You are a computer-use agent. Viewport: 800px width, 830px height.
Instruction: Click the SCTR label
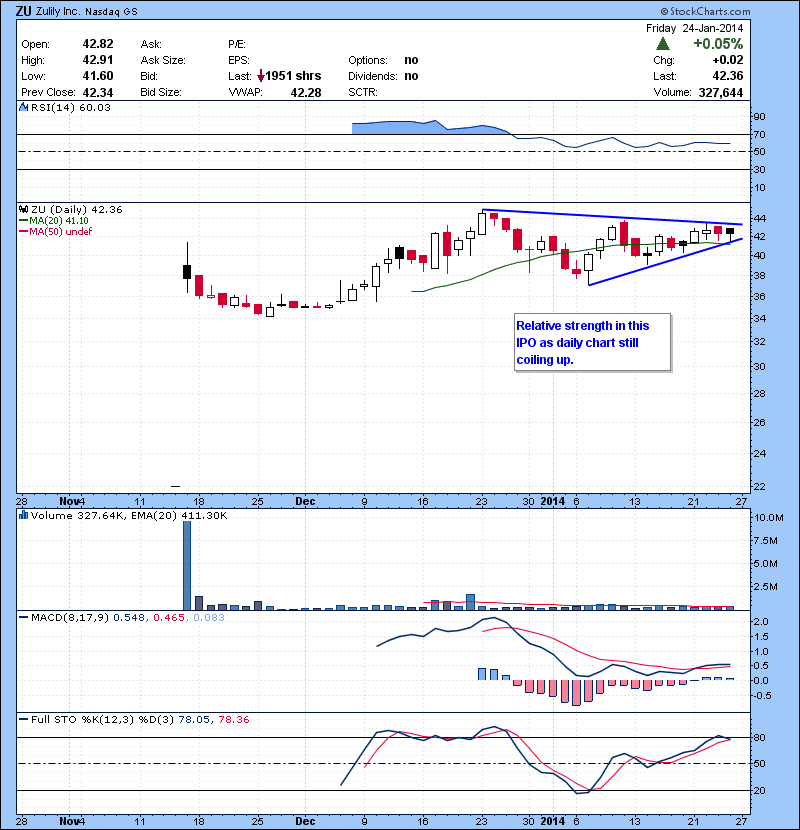363,92
